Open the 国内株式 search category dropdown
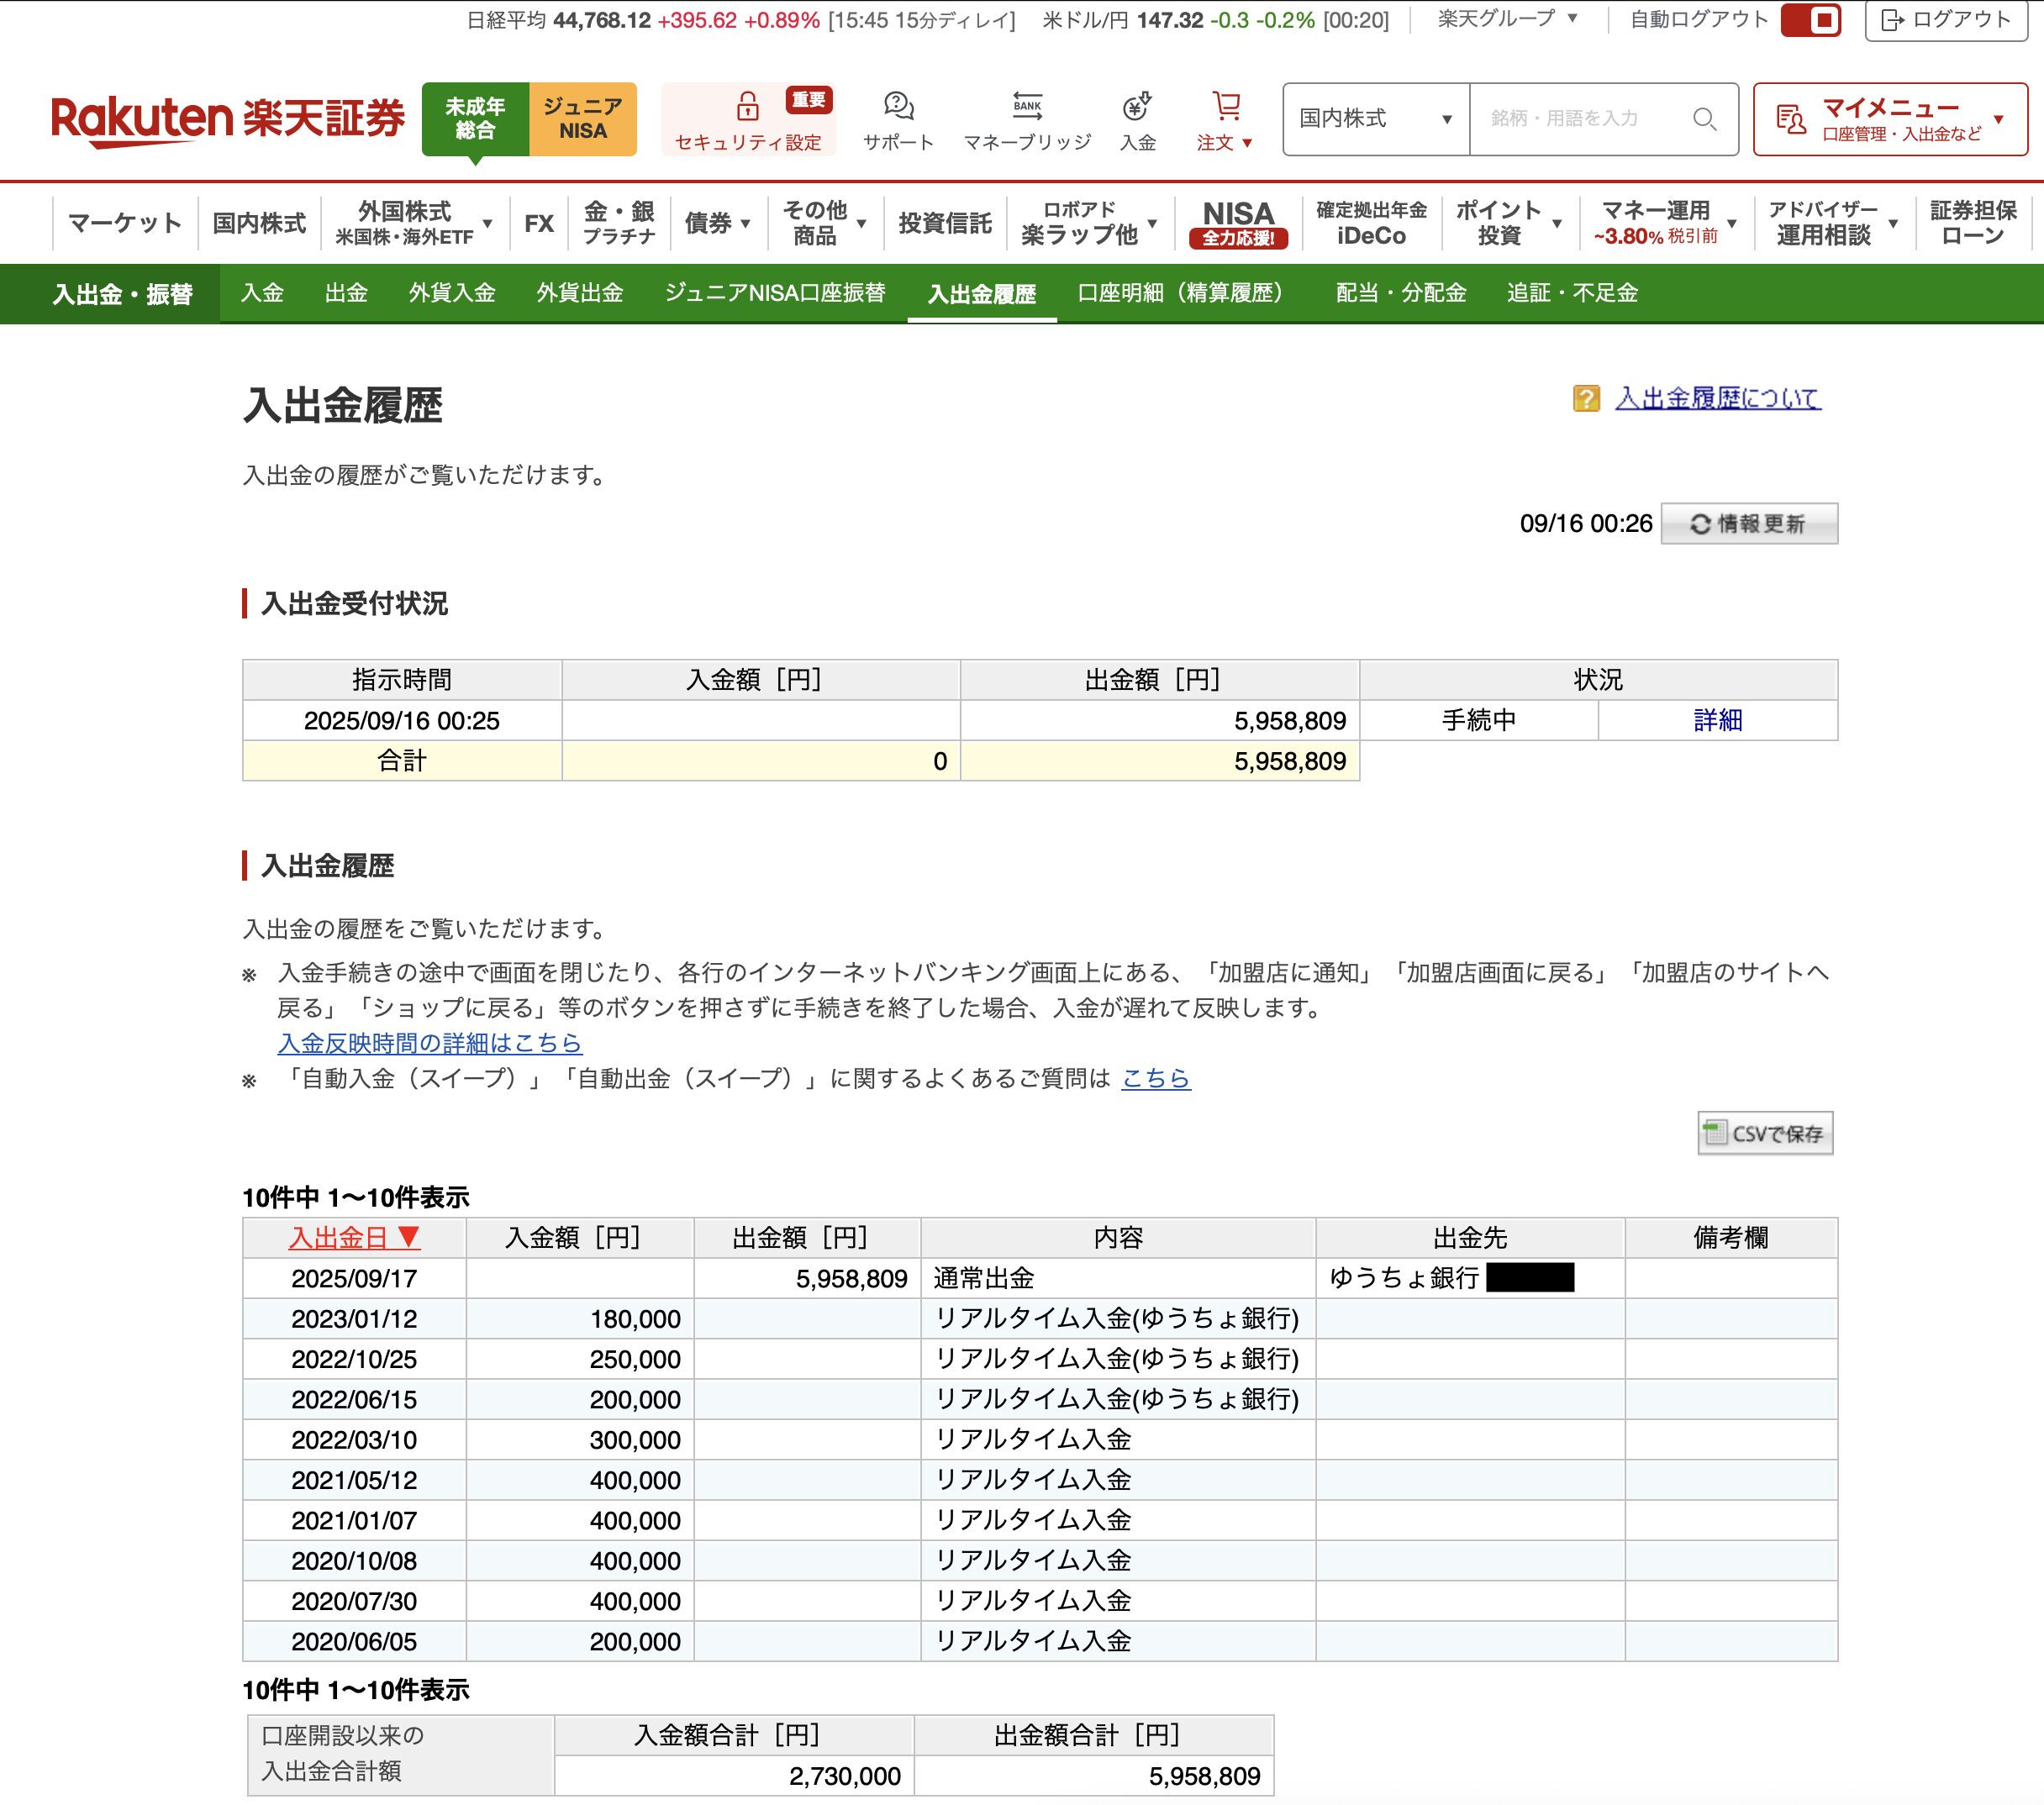The height and width of the screenshot is (1805, 2044). coord(1375,119)
